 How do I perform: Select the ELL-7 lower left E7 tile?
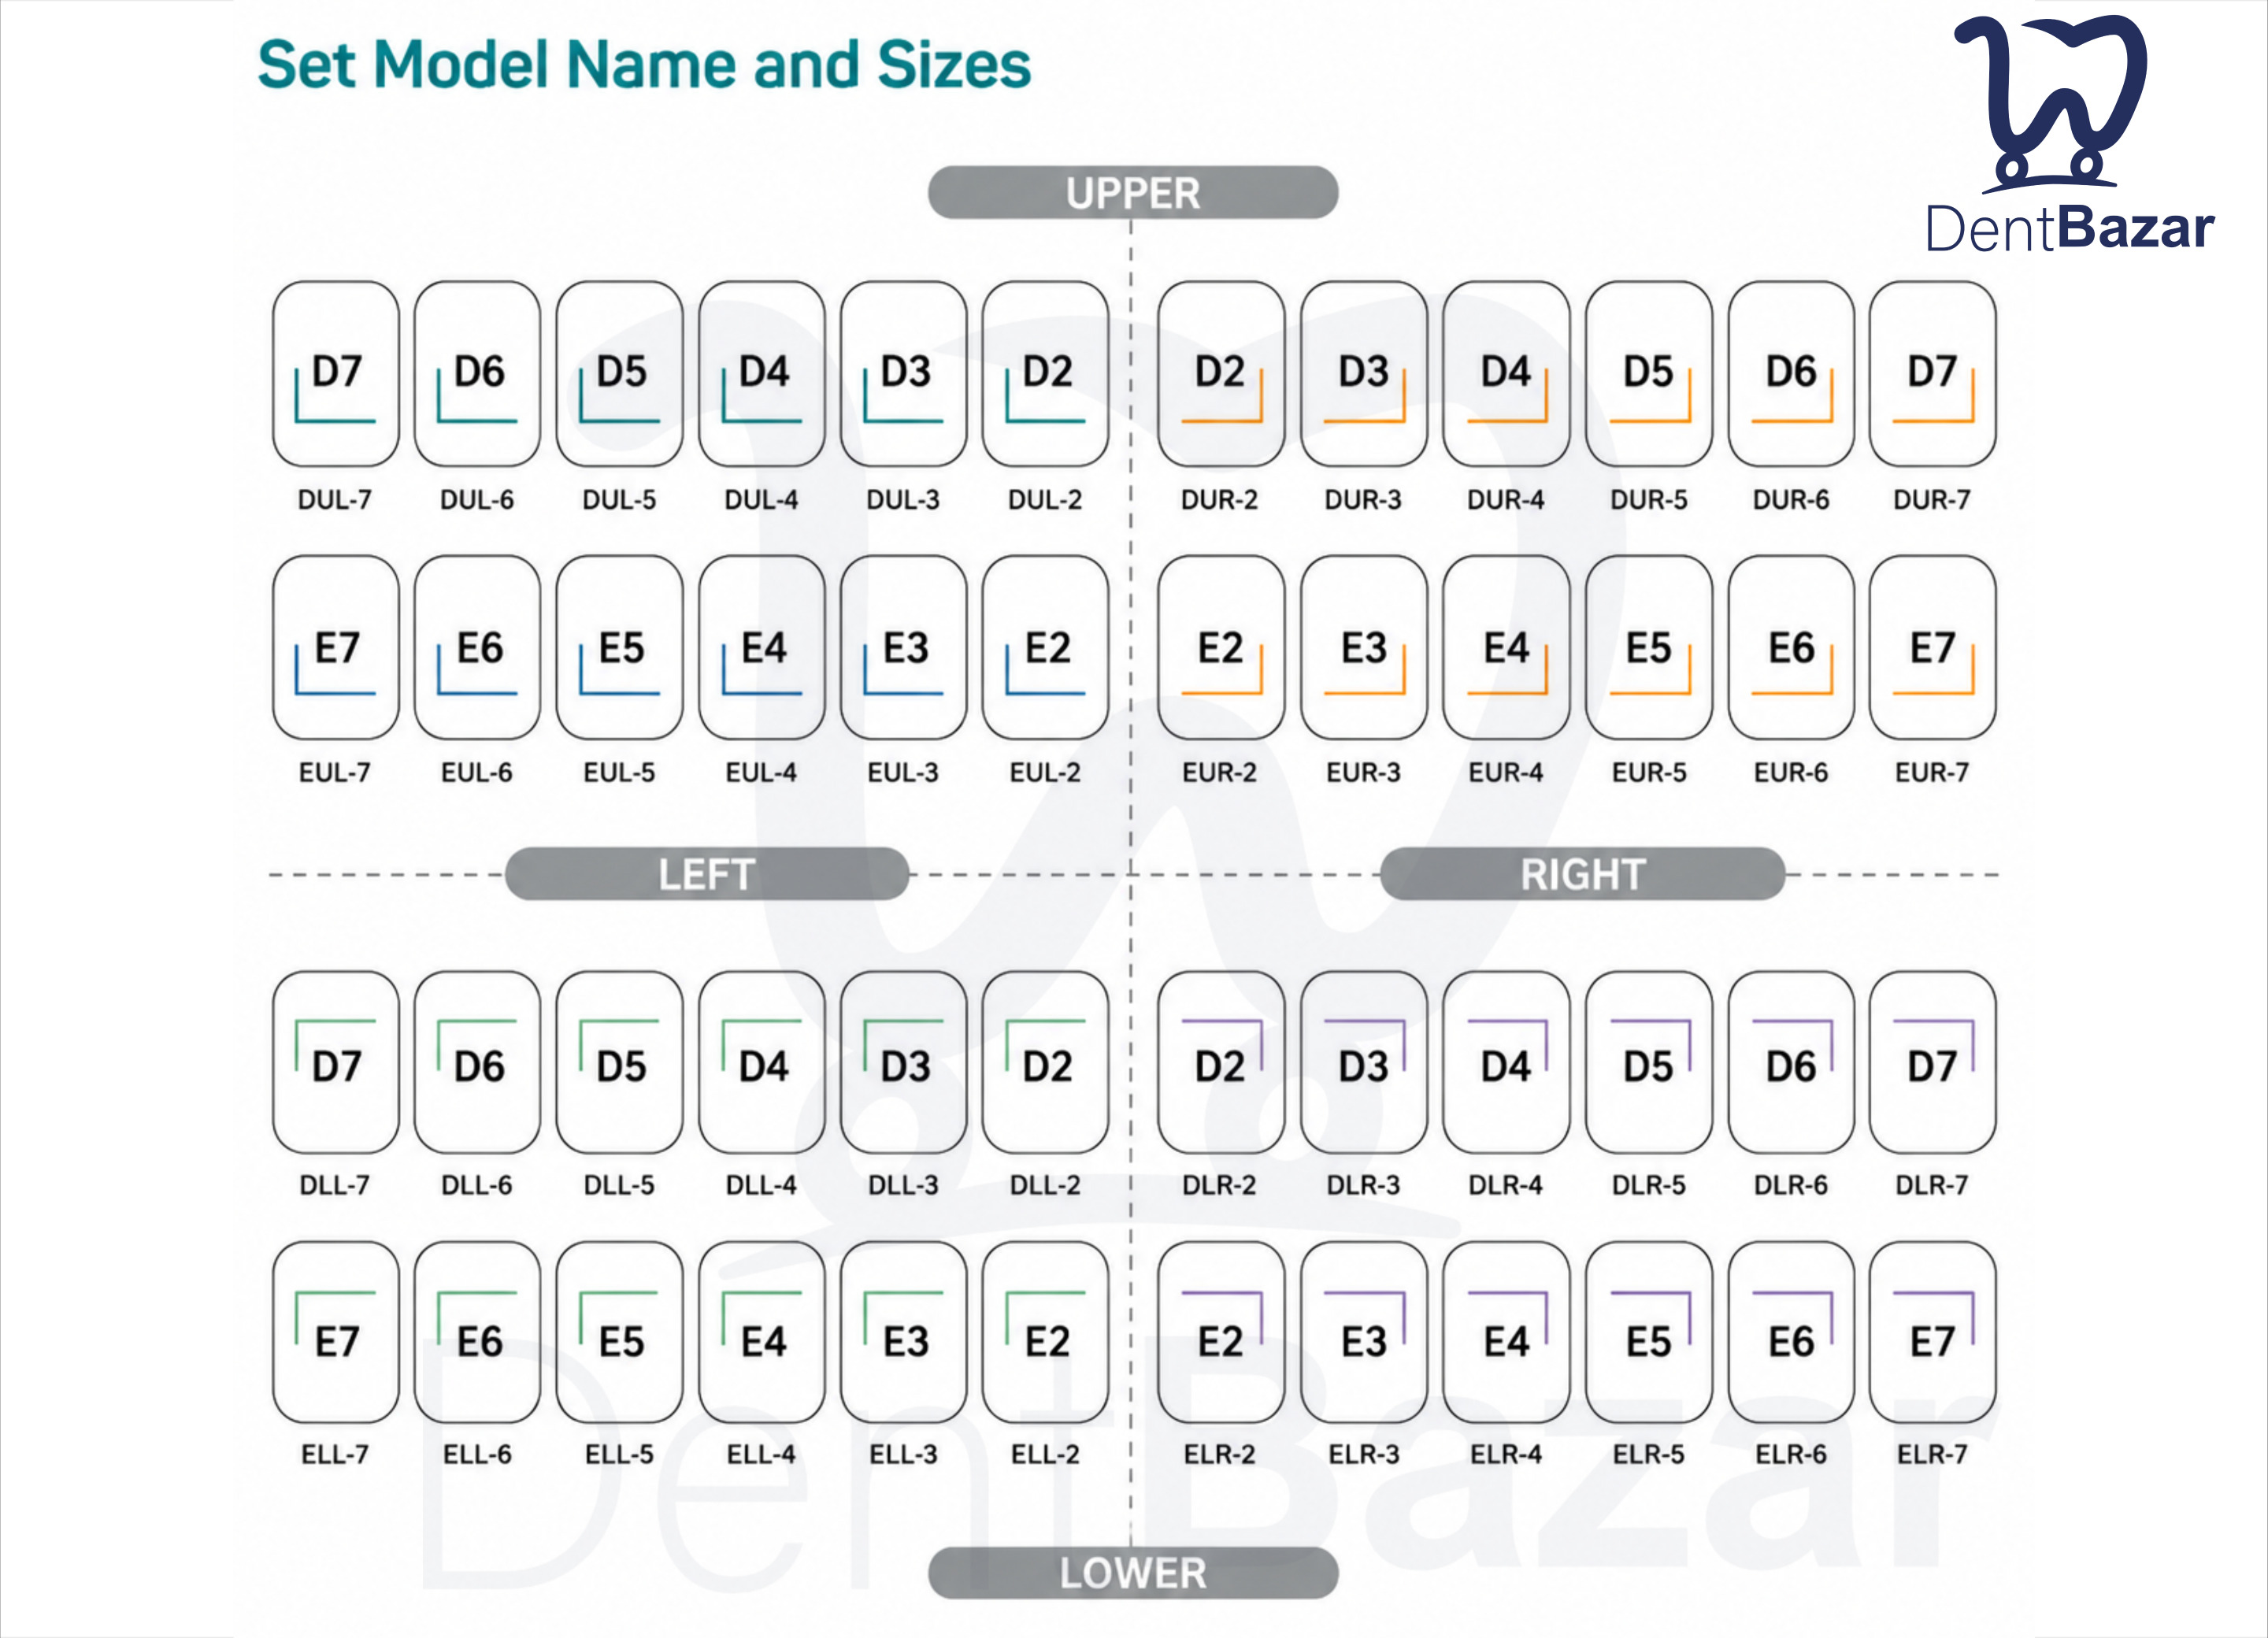click(336, 1333)
